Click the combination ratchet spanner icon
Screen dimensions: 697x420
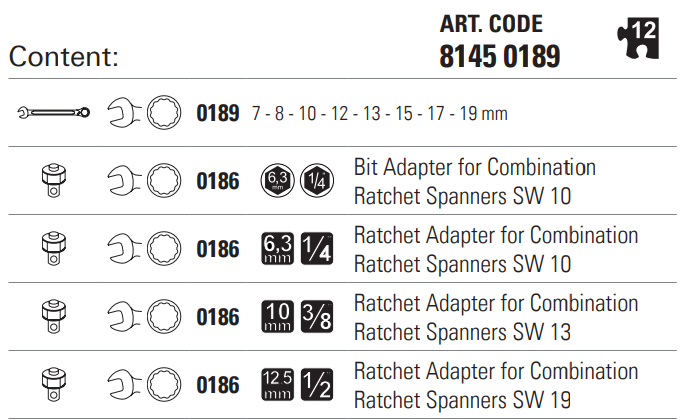point(53,113)
